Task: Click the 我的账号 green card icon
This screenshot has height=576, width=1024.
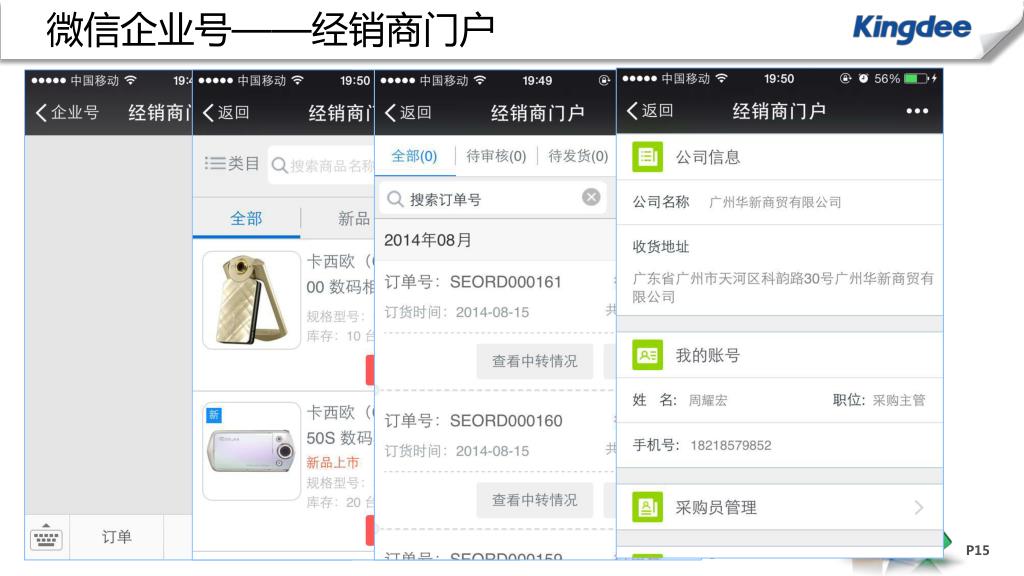Action: coord(647,355)
